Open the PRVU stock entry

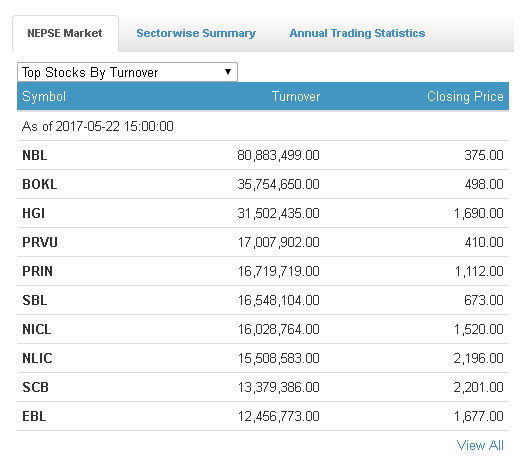(x=40, y=242)
